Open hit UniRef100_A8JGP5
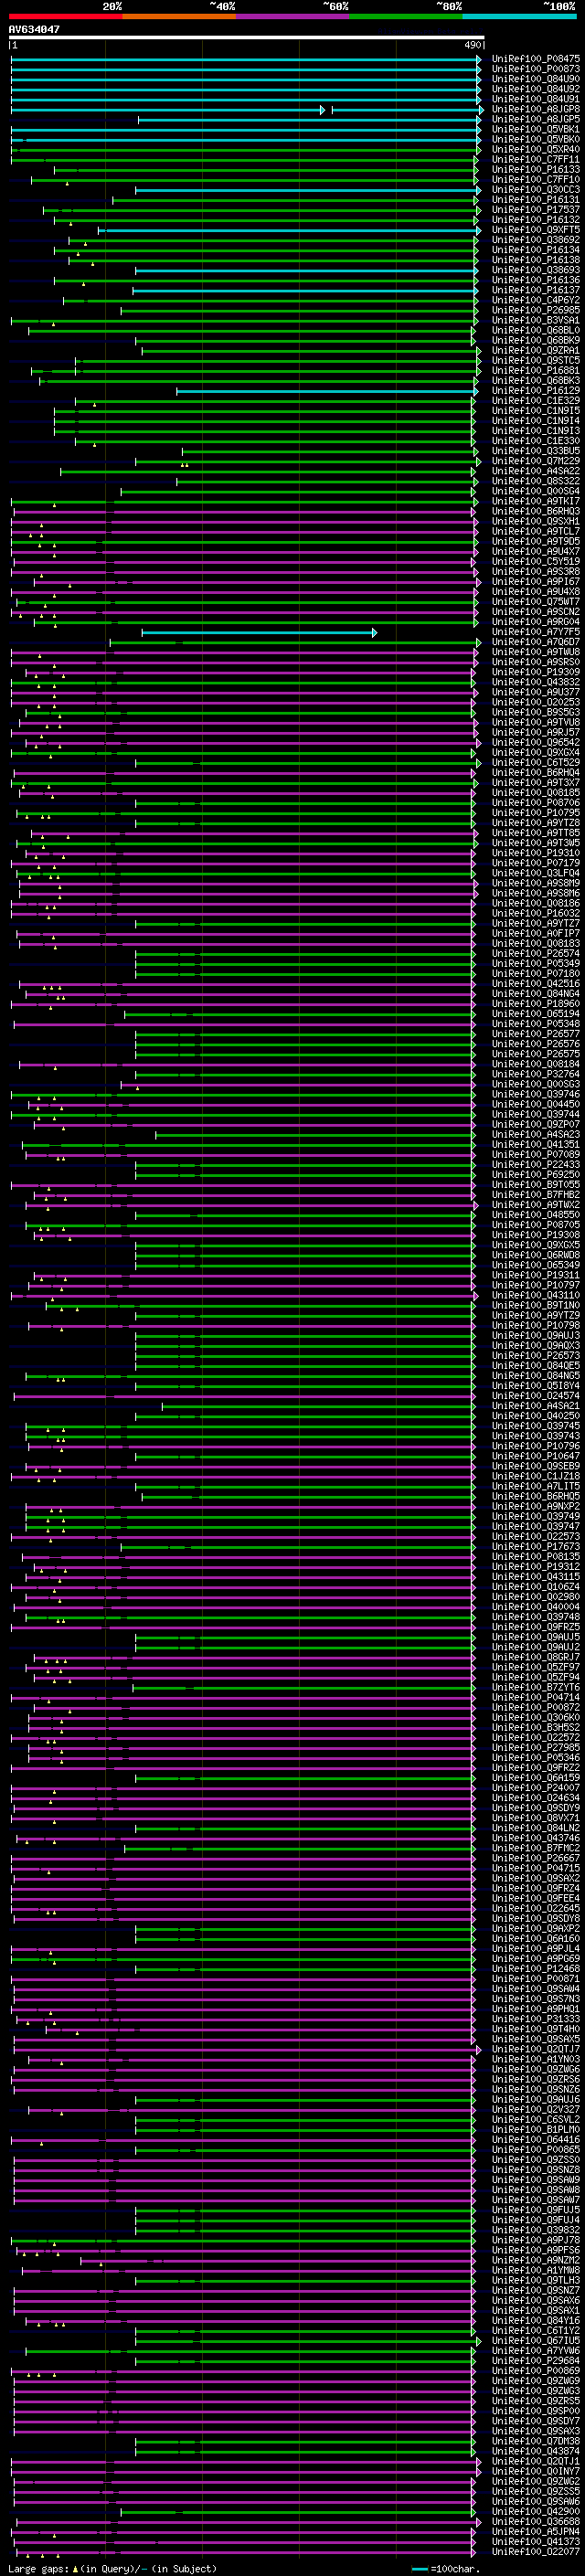Image resolution: width=585 pixels, height=2576 pixels. (536, 119)
